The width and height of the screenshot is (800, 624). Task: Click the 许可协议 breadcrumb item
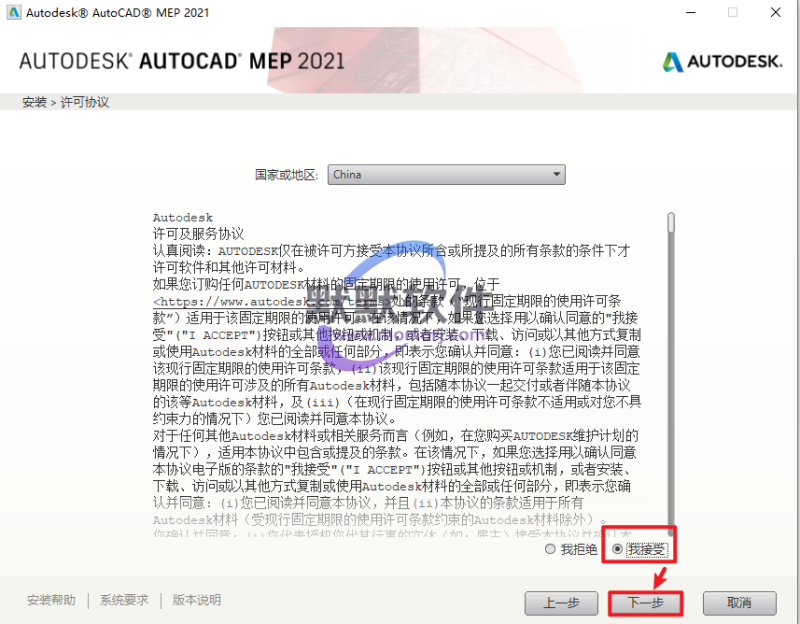(85, 103)
